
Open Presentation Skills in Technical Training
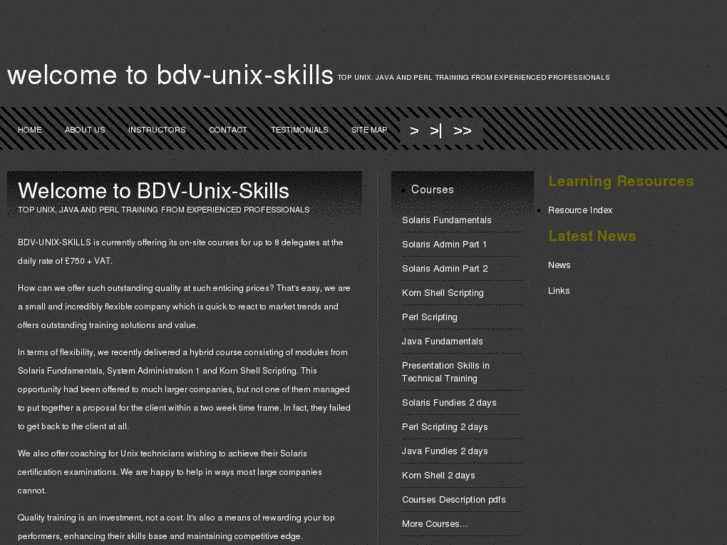click(x=446, y=372)
